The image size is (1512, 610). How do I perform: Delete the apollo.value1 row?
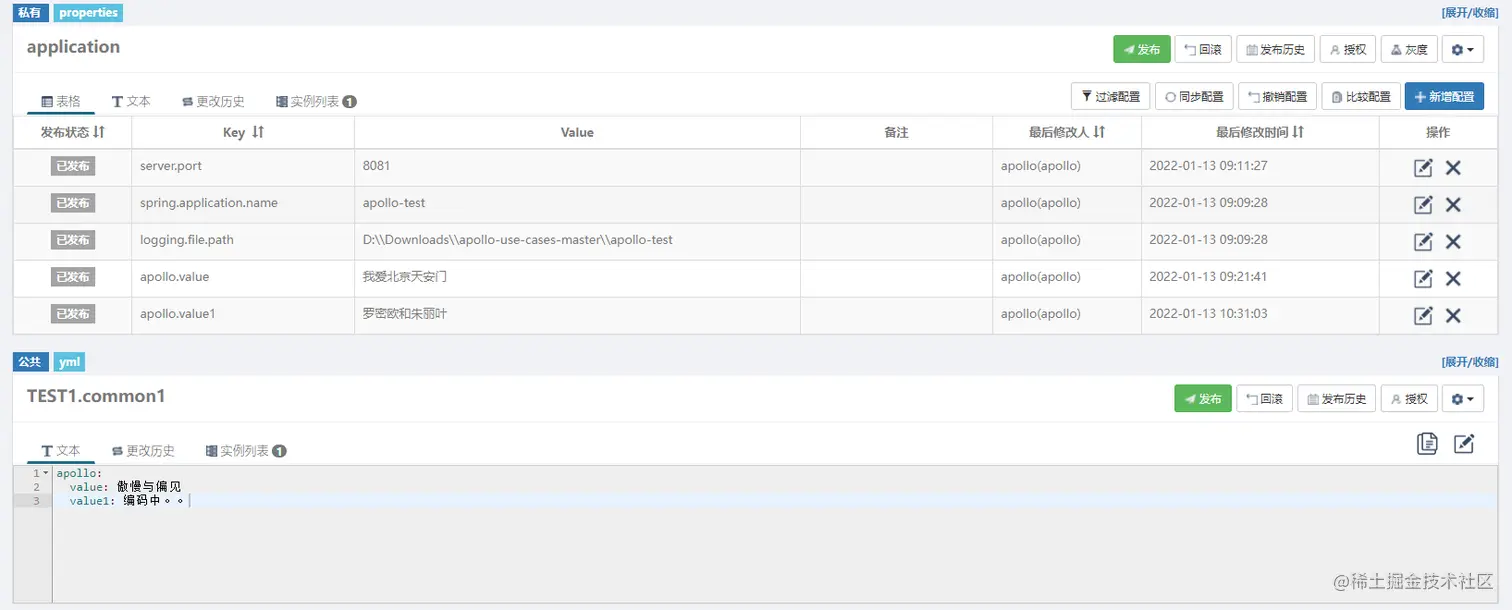coord(1453,316)
